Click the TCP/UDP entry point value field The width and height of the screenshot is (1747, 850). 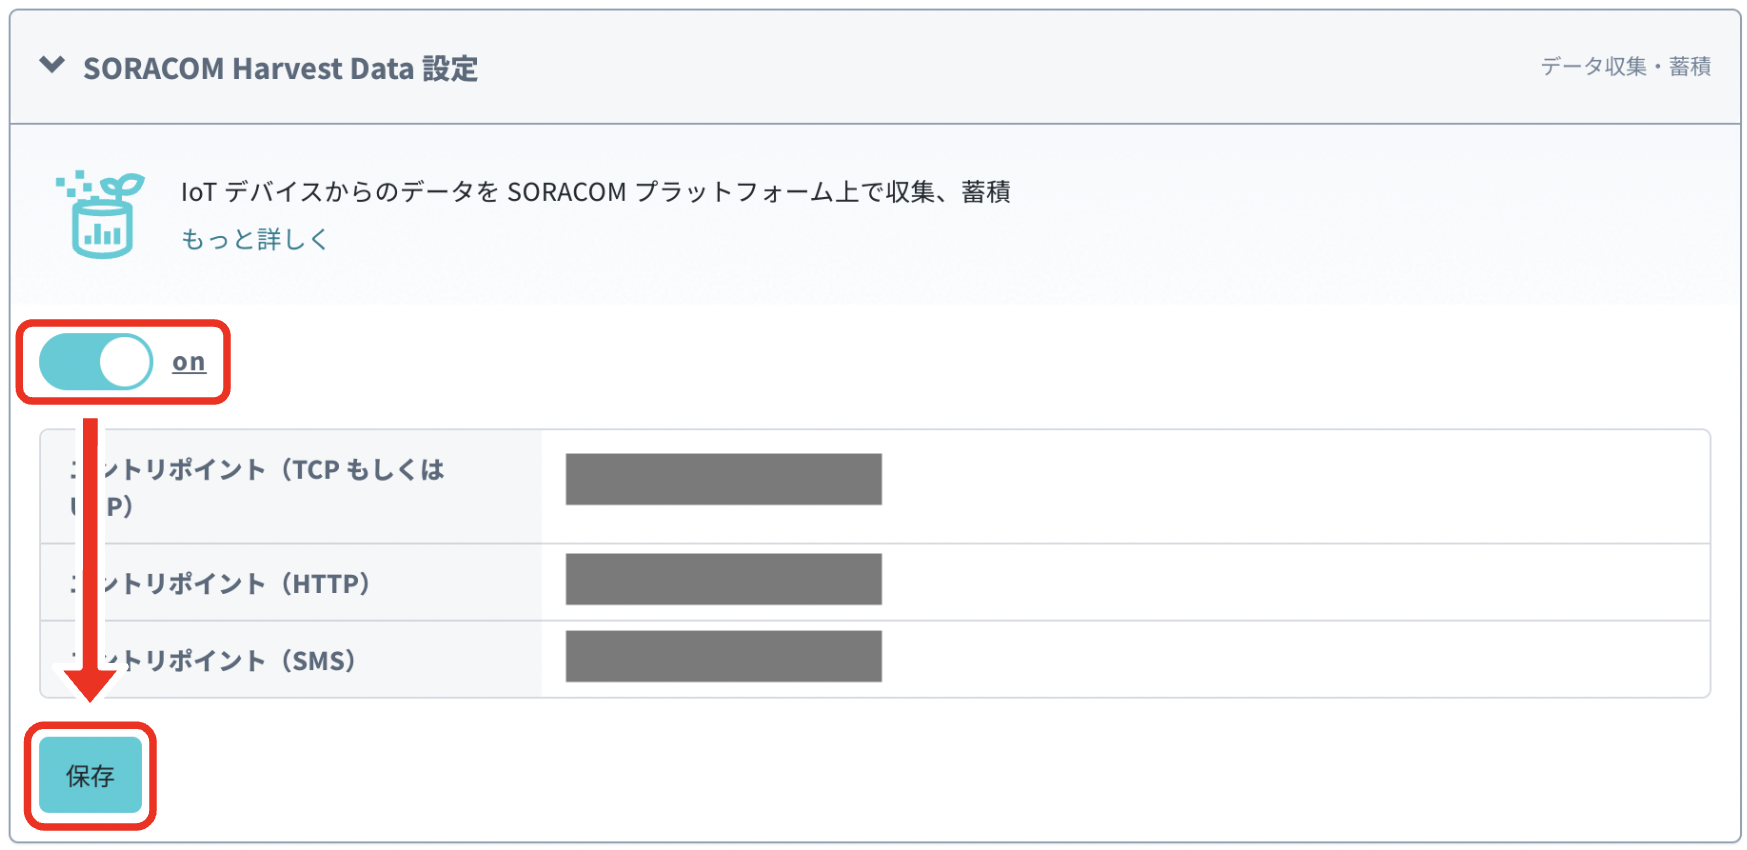coord(723,479)
